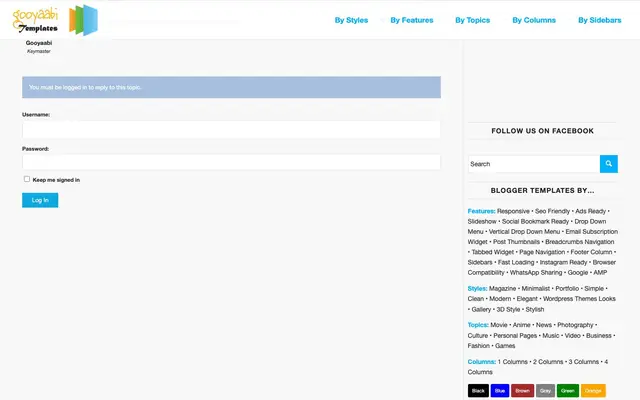Open the Minimalist style link

tap(536, 288)
